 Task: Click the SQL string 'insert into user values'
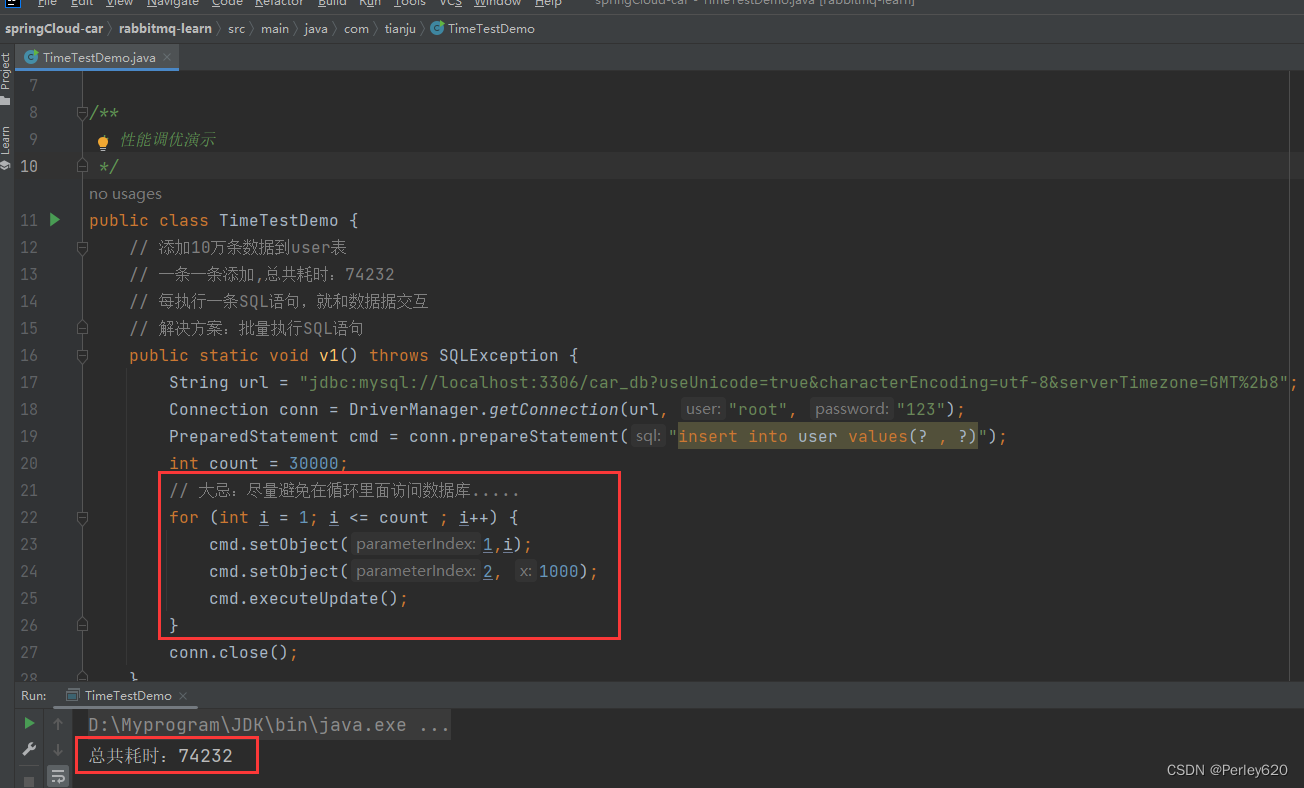coord(828,436)
